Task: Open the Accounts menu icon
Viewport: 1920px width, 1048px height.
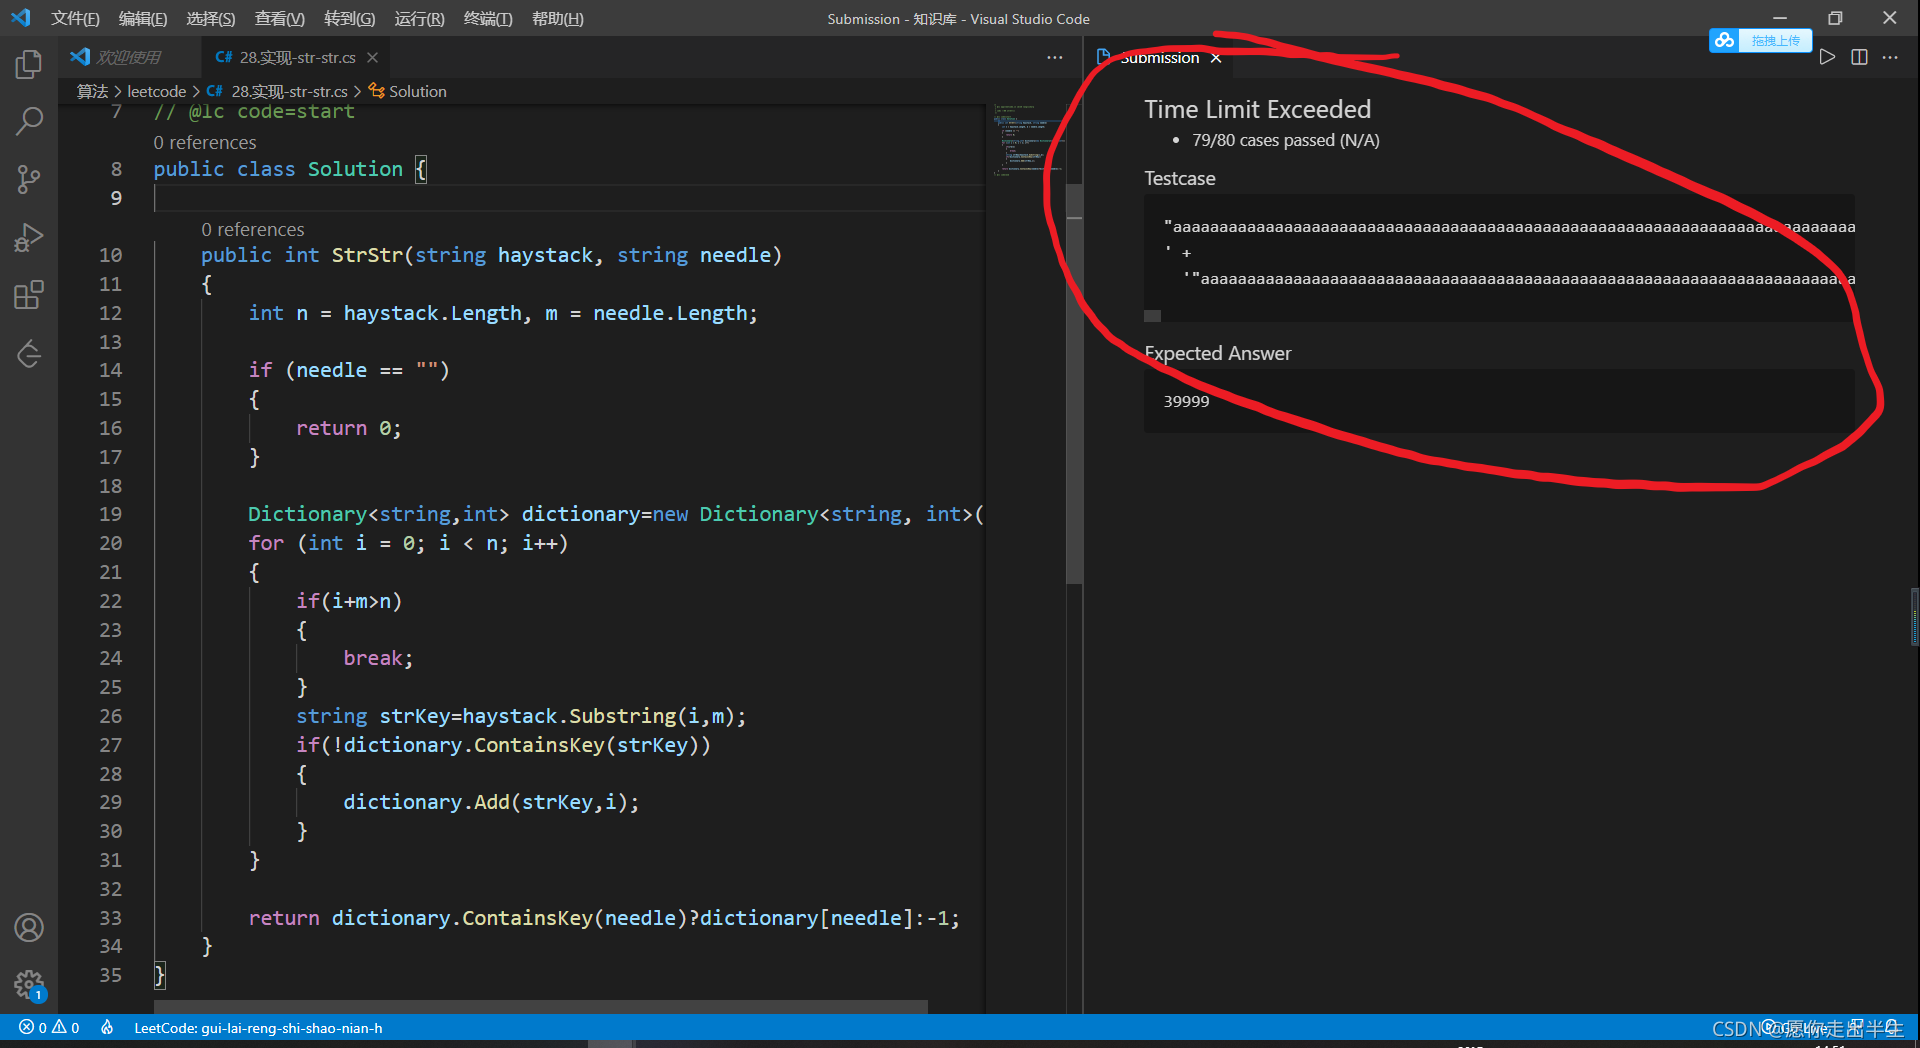Action: [29, 928]
